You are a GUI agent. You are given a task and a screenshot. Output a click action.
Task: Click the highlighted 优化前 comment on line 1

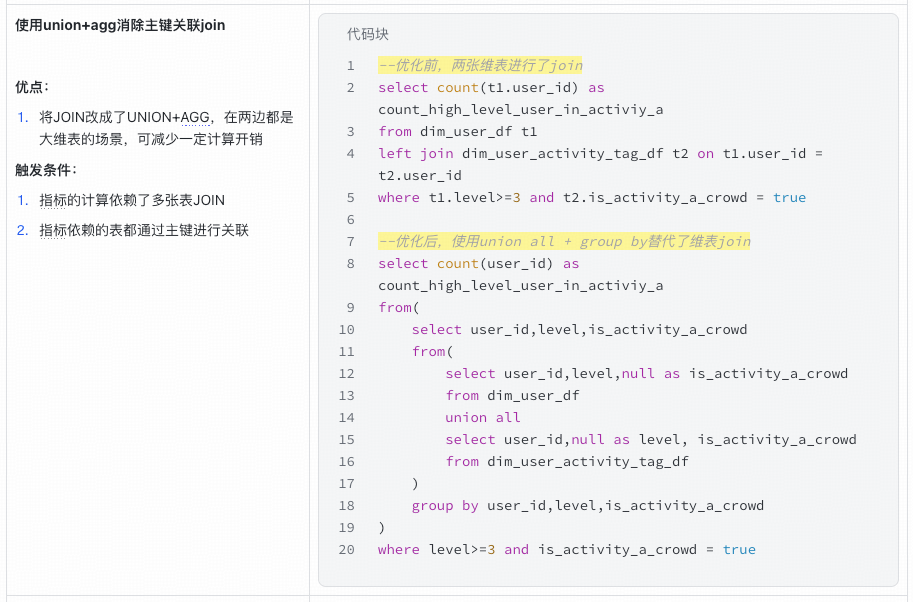(480, 66)
